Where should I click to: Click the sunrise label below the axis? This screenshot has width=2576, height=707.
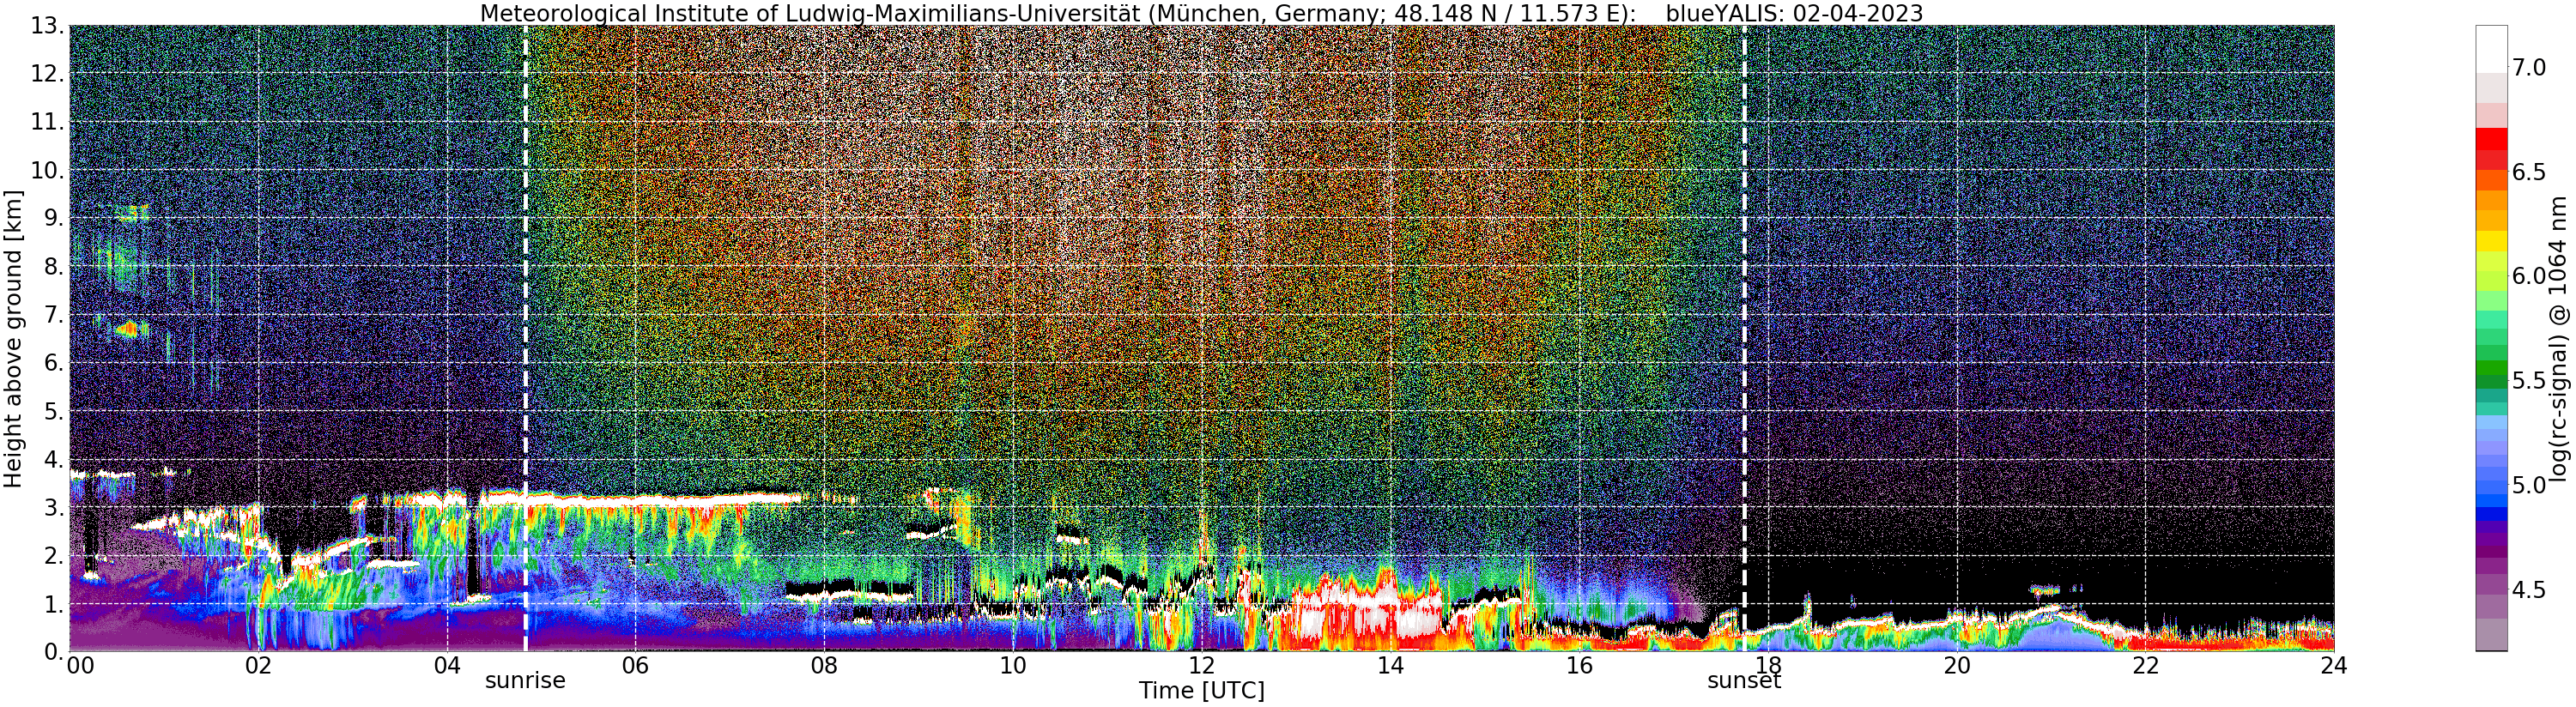click(x=525, y=681)
